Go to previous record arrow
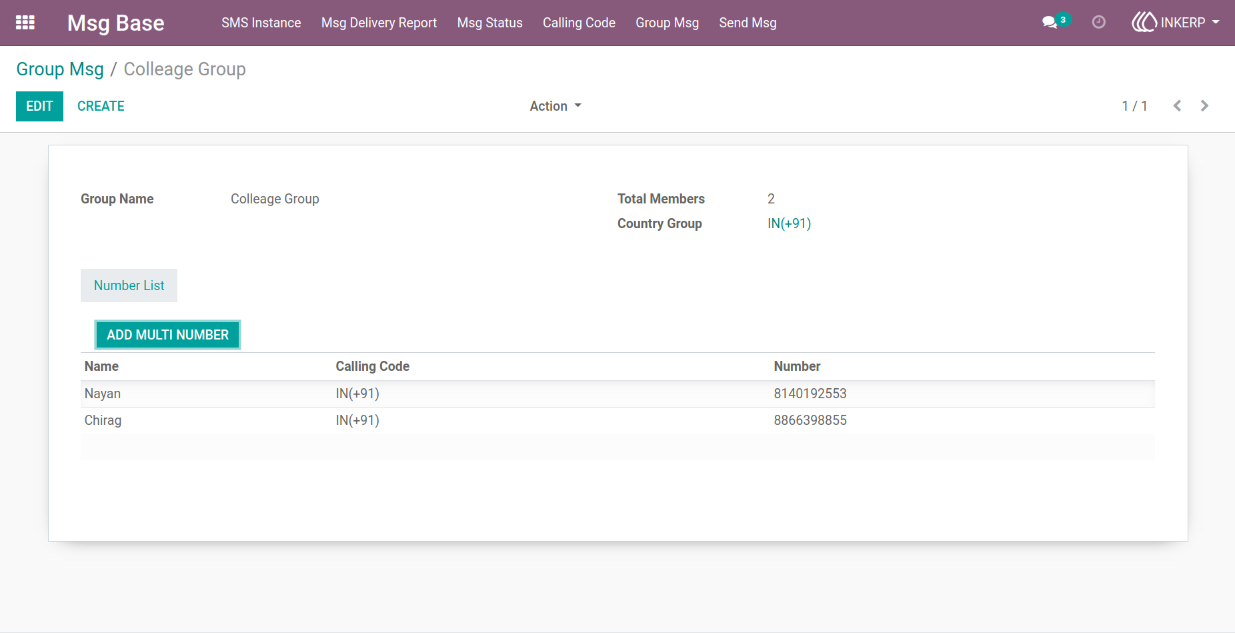 pos(1177,106)
